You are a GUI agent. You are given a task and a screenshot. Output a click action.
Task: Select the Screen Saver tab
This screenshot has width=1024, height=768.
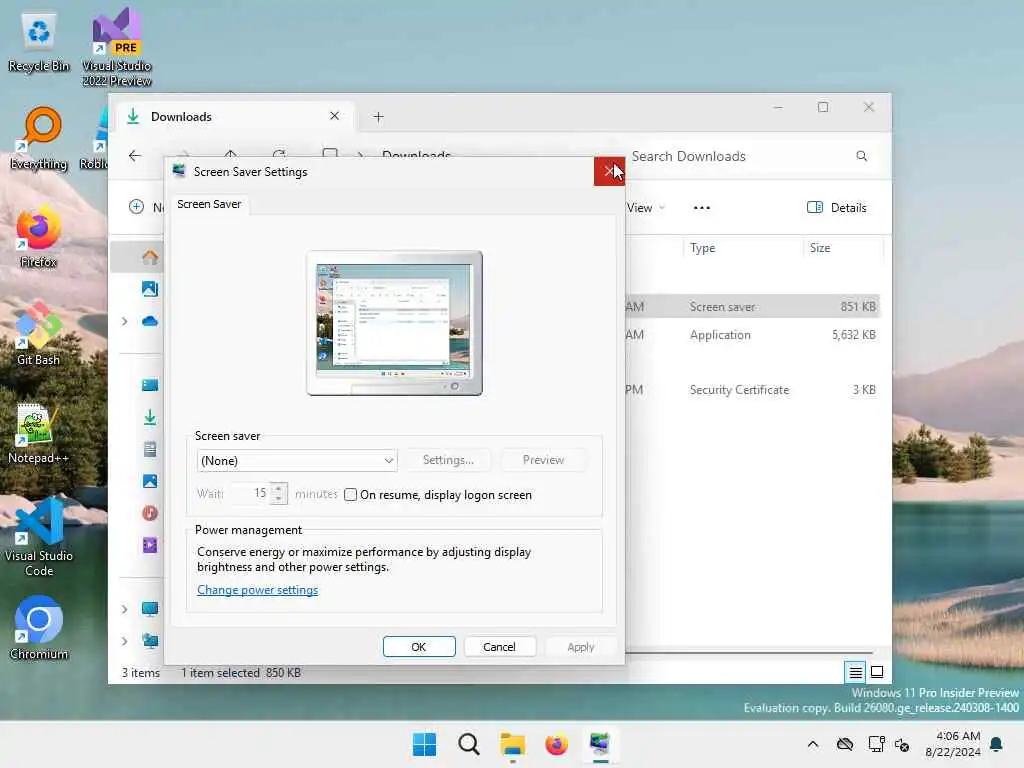[209, 204]
